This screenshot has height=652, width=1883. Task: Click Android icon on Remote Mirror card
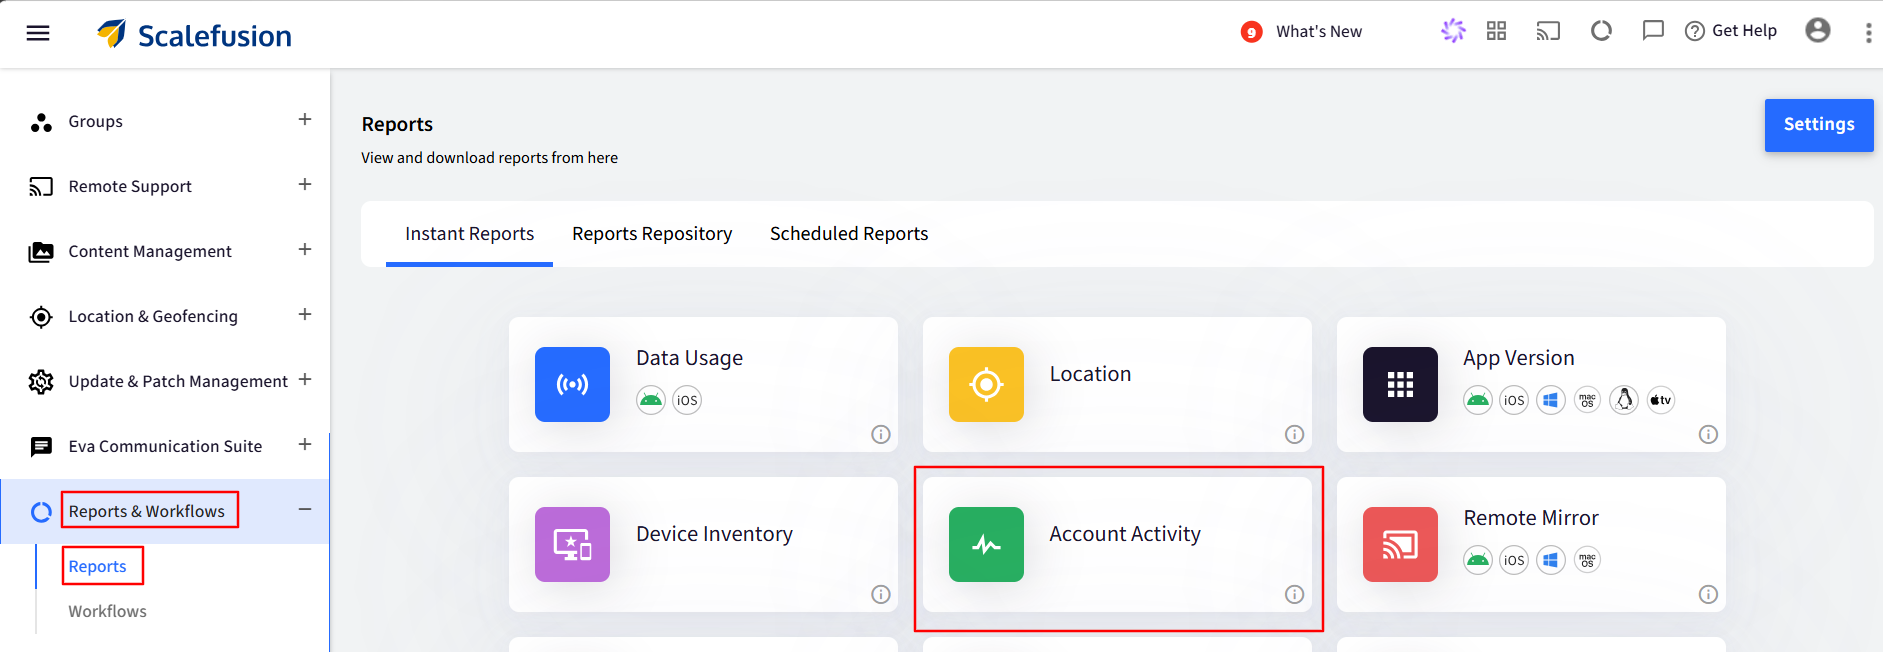(x=1478, y=560)
